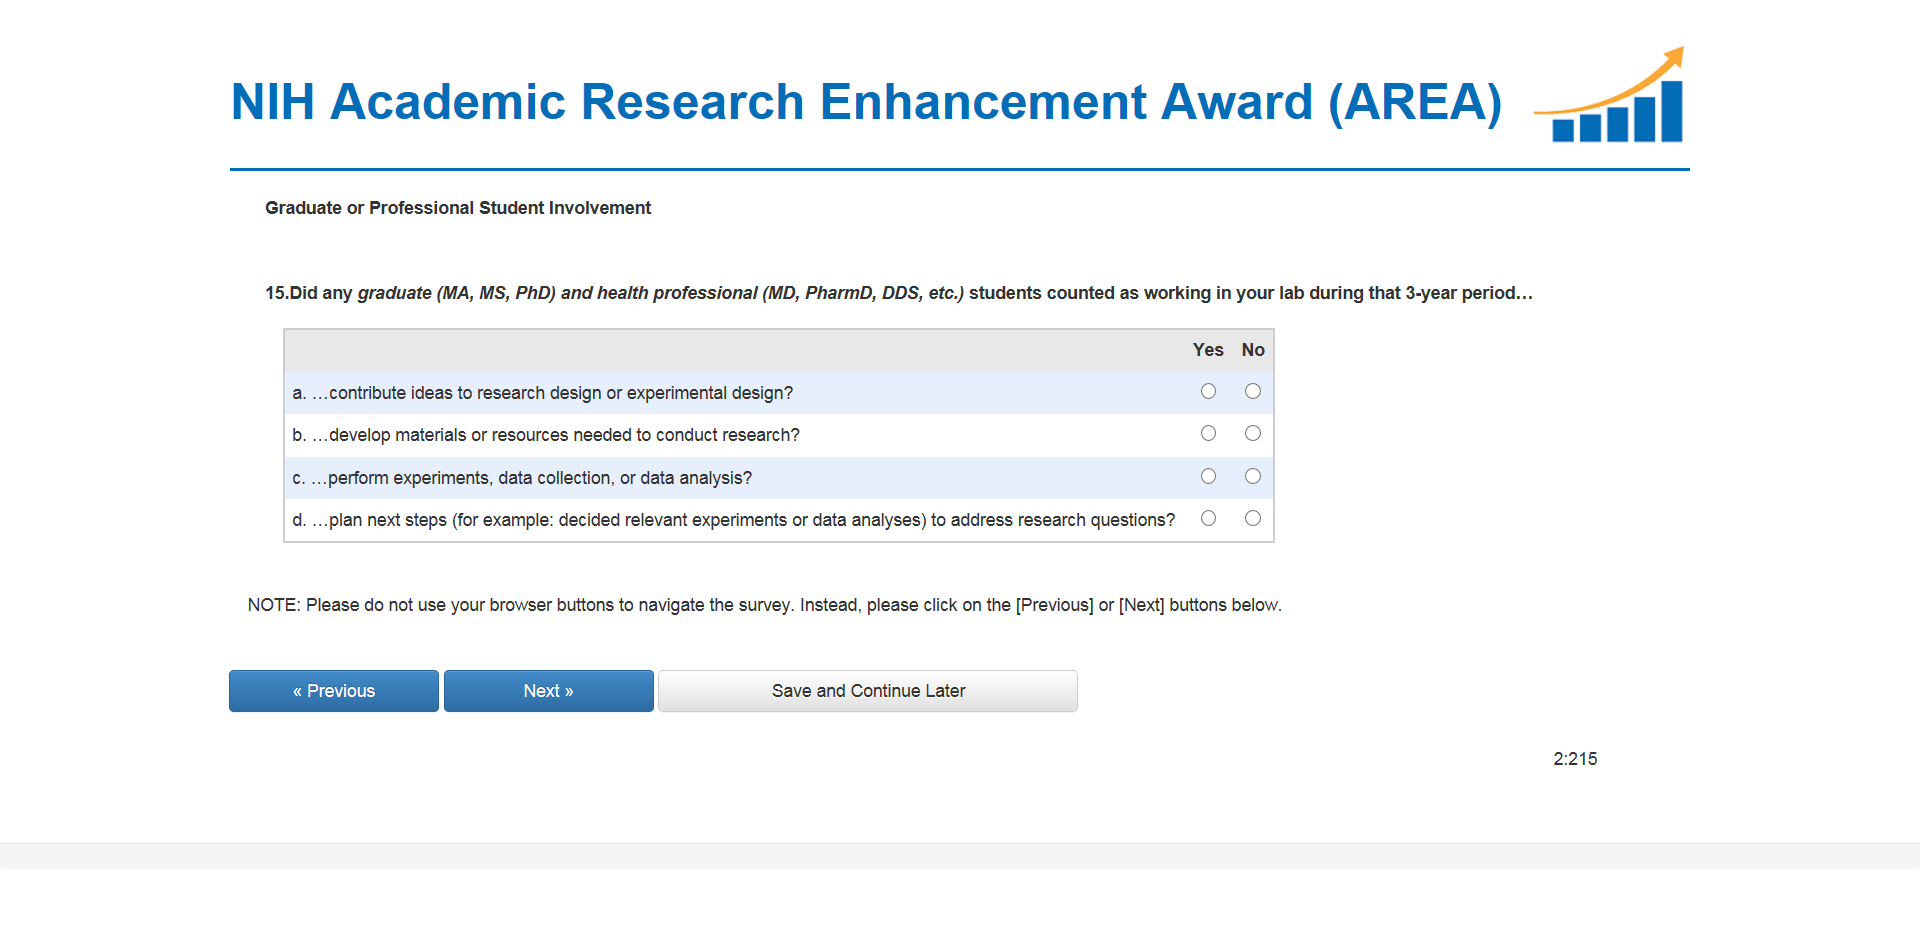Select Yes for perform experiments, data collection
This screenshot has width=1920, height=936.
(1208, 477)
